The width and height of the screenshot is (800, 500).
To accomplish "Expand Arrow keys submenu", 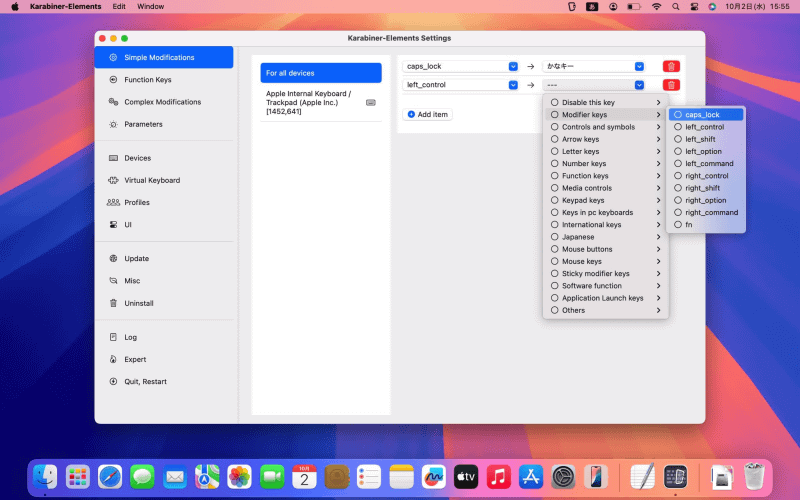I will tap(606, 139).
